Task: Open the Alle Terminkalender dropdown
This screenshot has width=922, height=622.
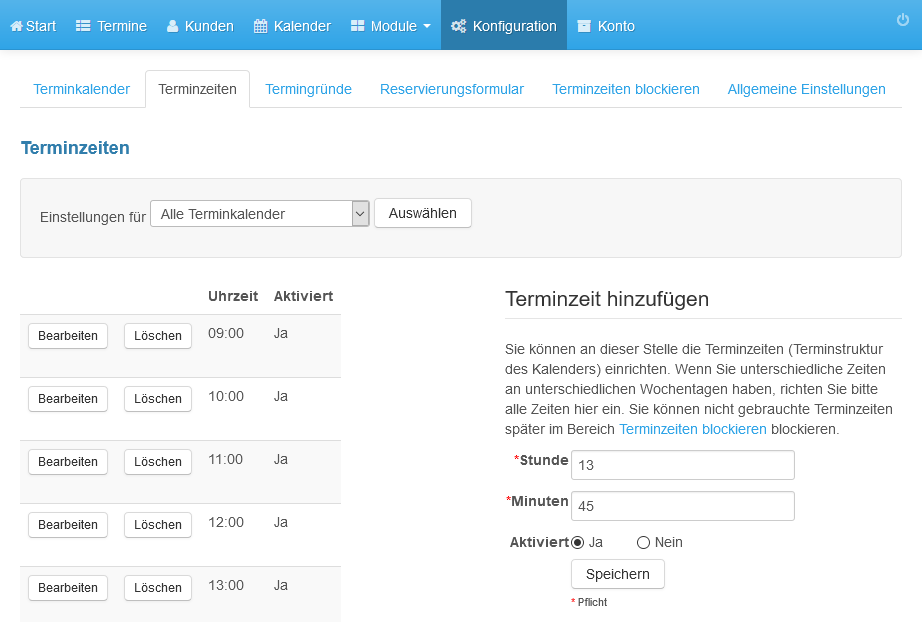Action: (260, 213)
